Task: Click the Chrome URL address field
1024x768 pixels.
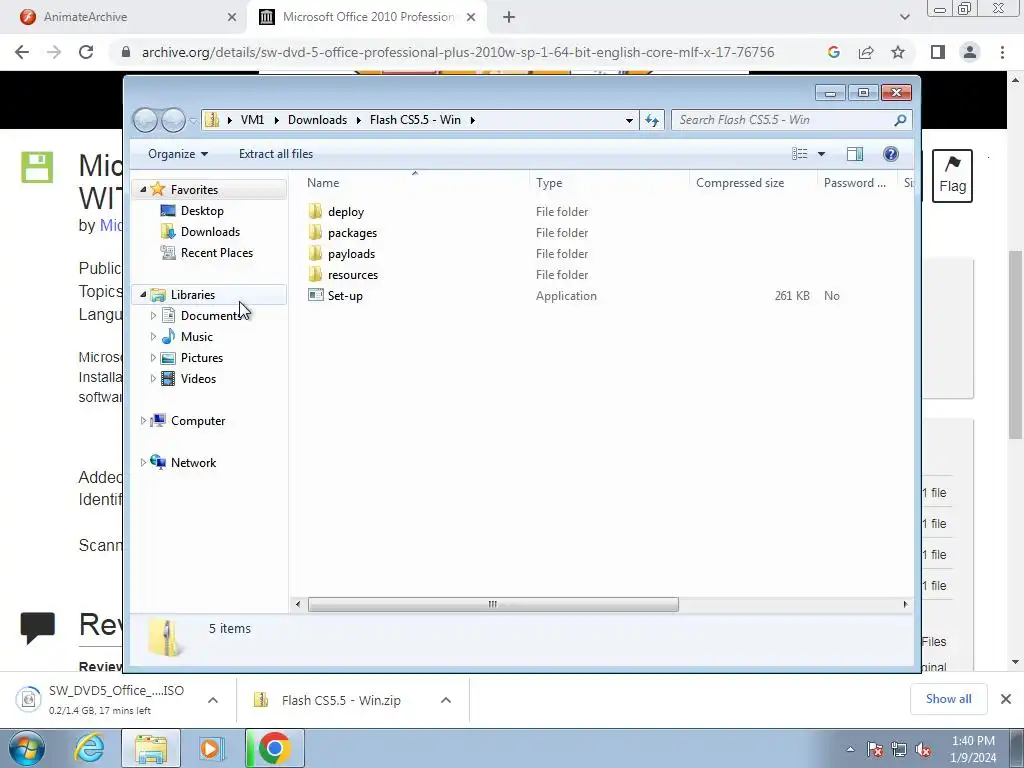Action: tap(457, 52)
